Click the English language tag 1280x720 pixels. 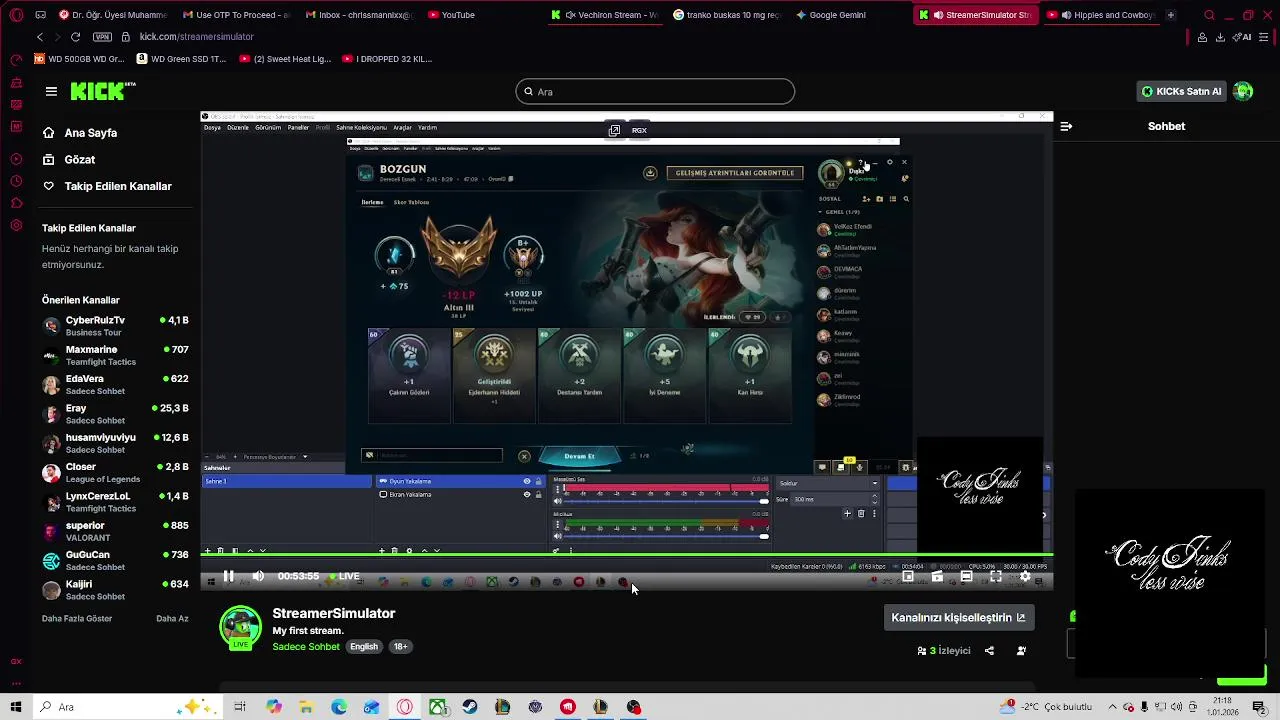tap(364, 647)
